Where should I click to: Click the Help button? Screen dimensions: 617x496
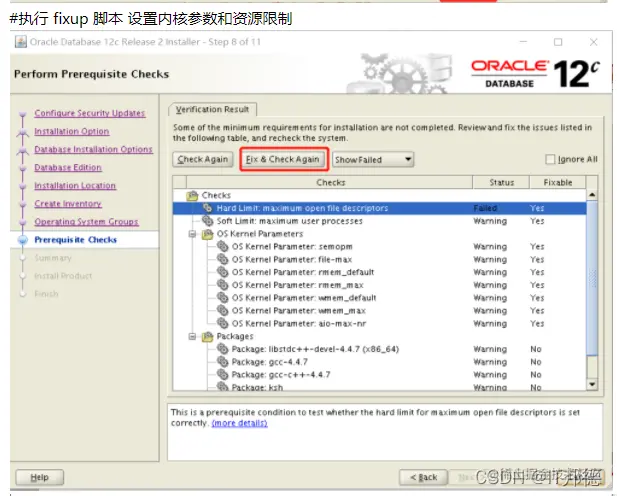[x=39, y=477]
